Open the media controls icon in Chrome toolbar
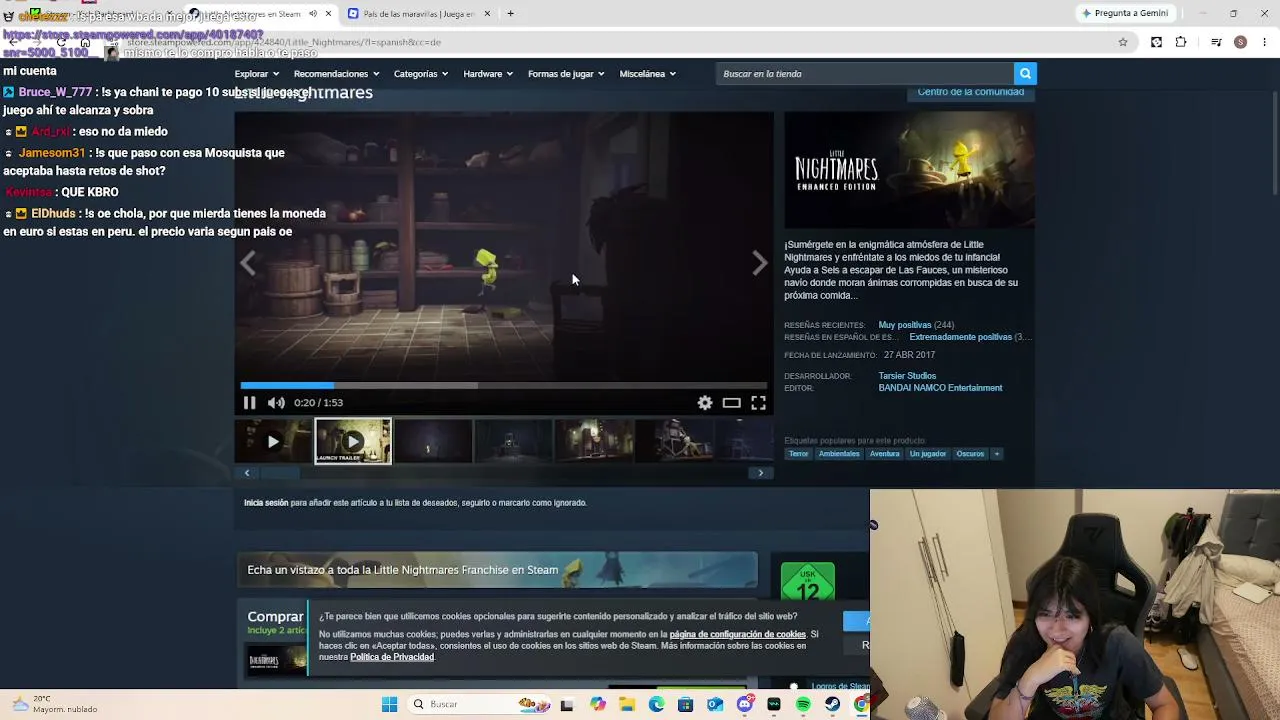The height and width of the screenshot is (720, 1280). [1216, 42]
